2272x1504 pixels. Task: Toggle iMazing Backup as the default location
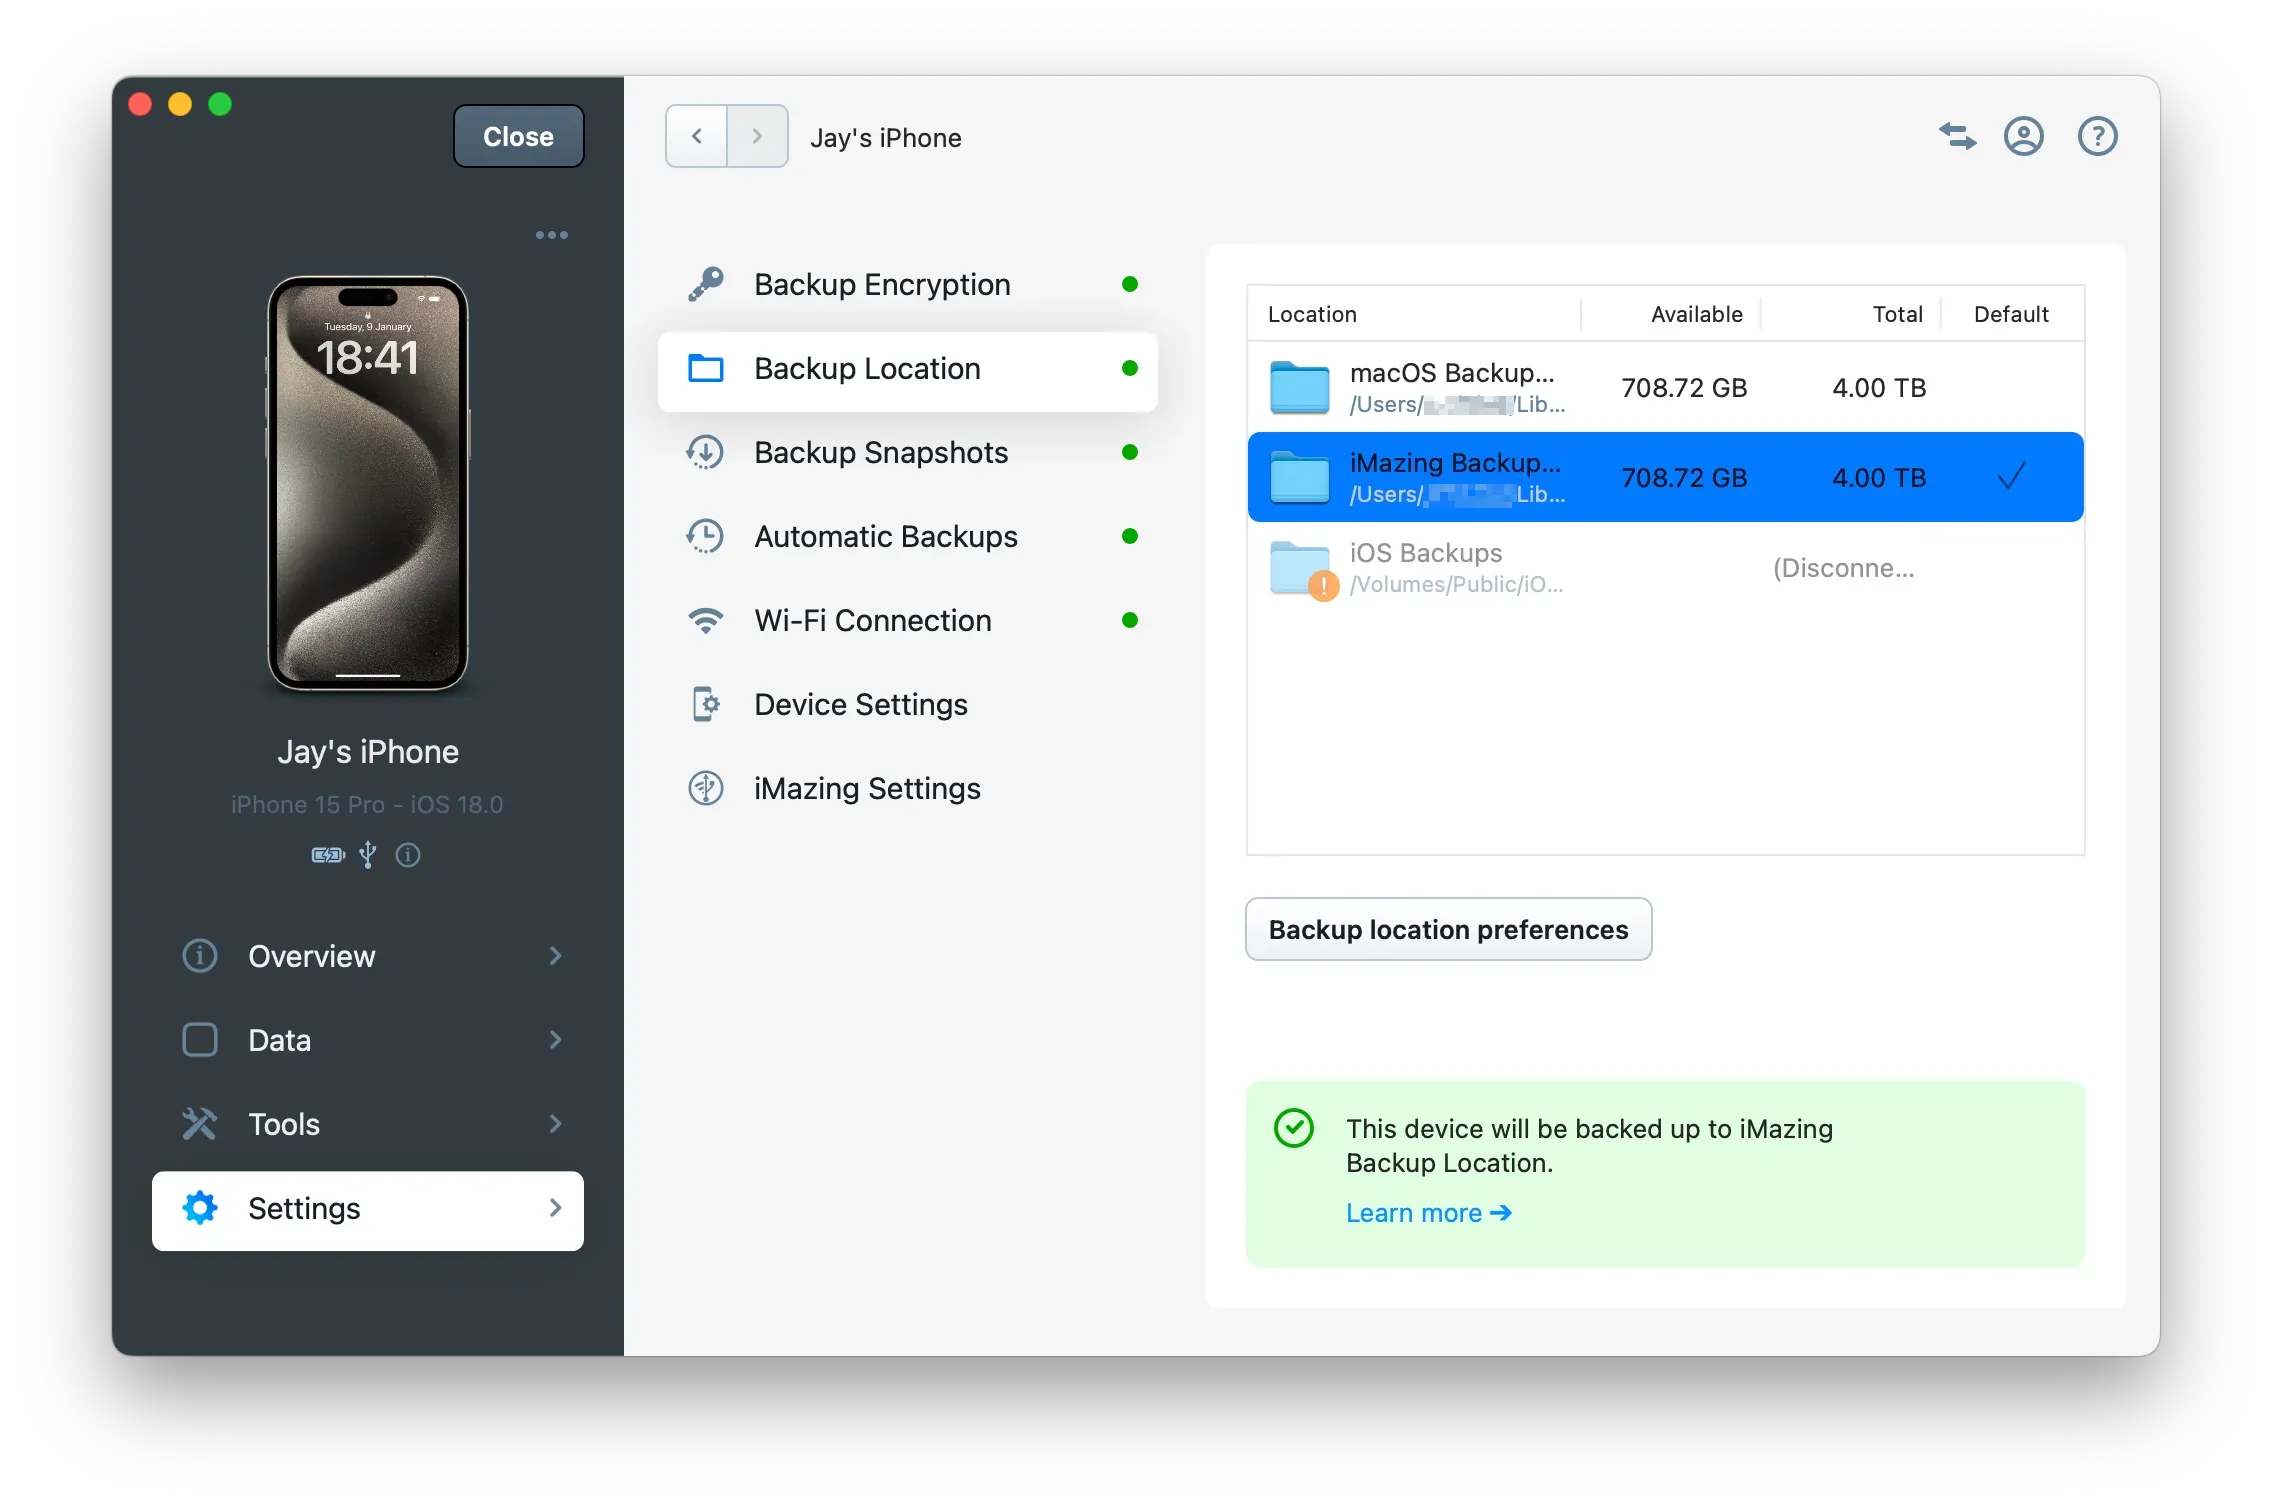pyautogui.click(x=2011, y=477)
